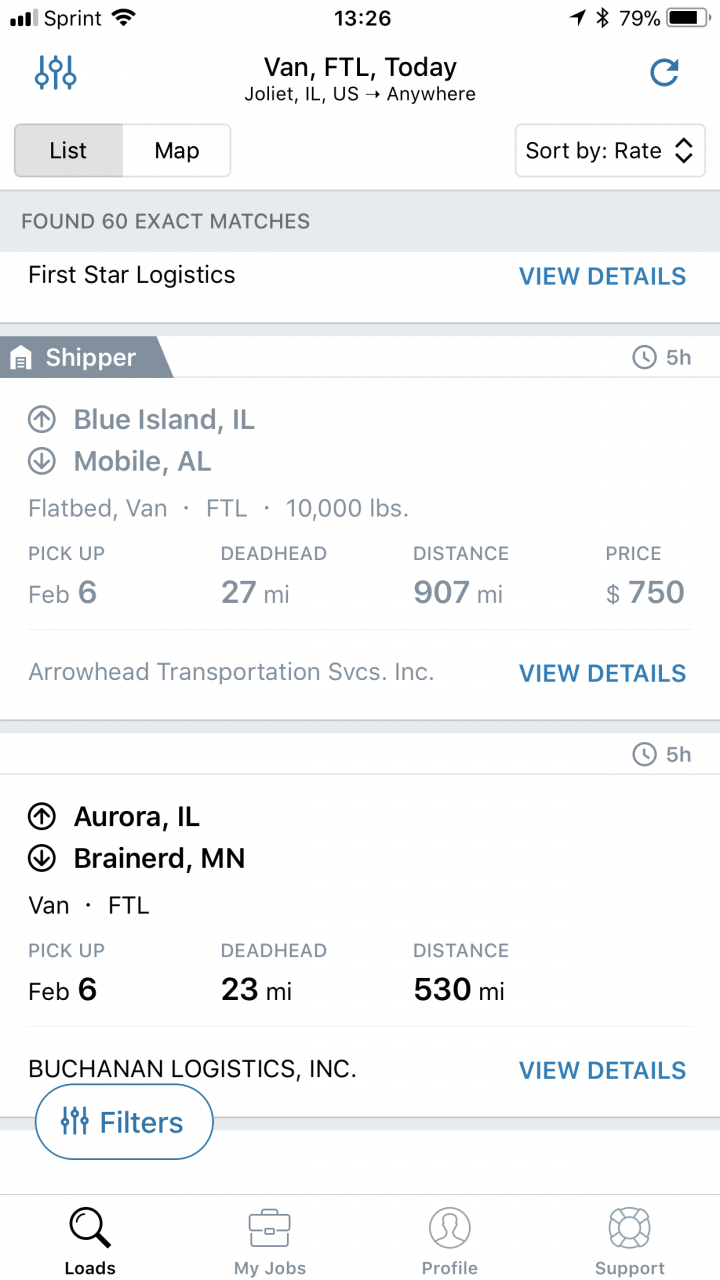Image resolution: width=720 pixels, height=1280 pixels.
Task: Select the Blue Island to Mobile load card
Action: tap(360, 528)
